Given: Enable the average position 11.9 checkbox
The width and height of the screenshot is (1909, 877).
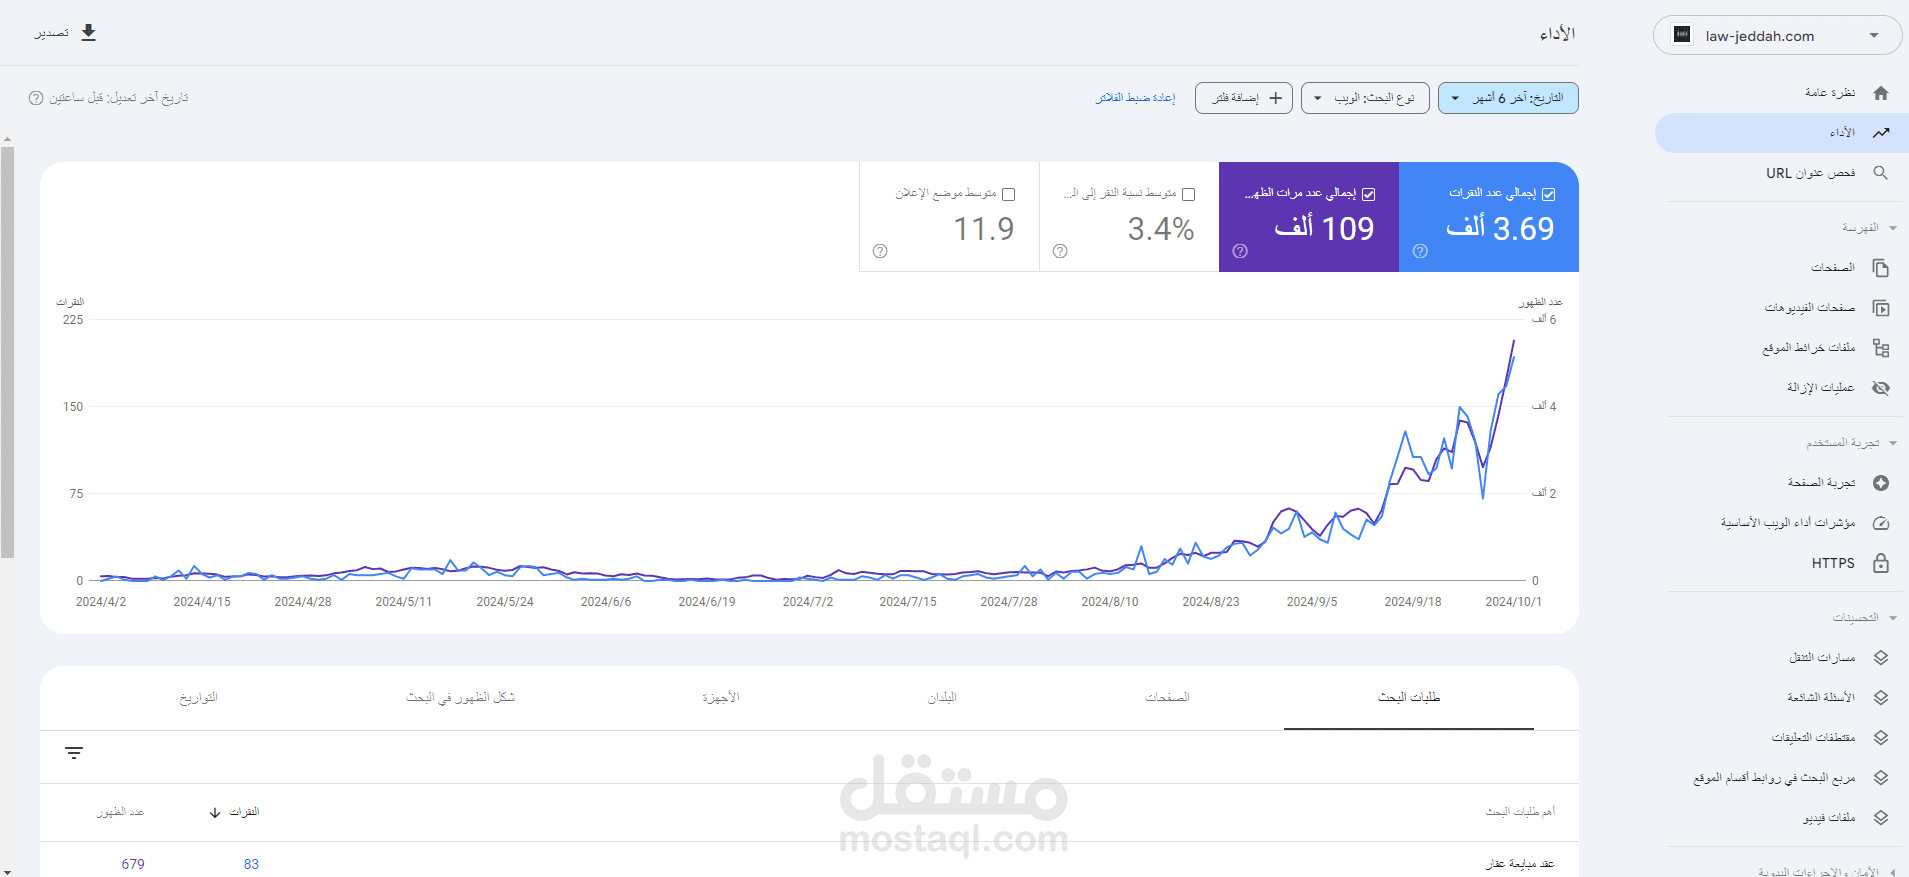Looking at the screenshot, I should point(1009,194).
